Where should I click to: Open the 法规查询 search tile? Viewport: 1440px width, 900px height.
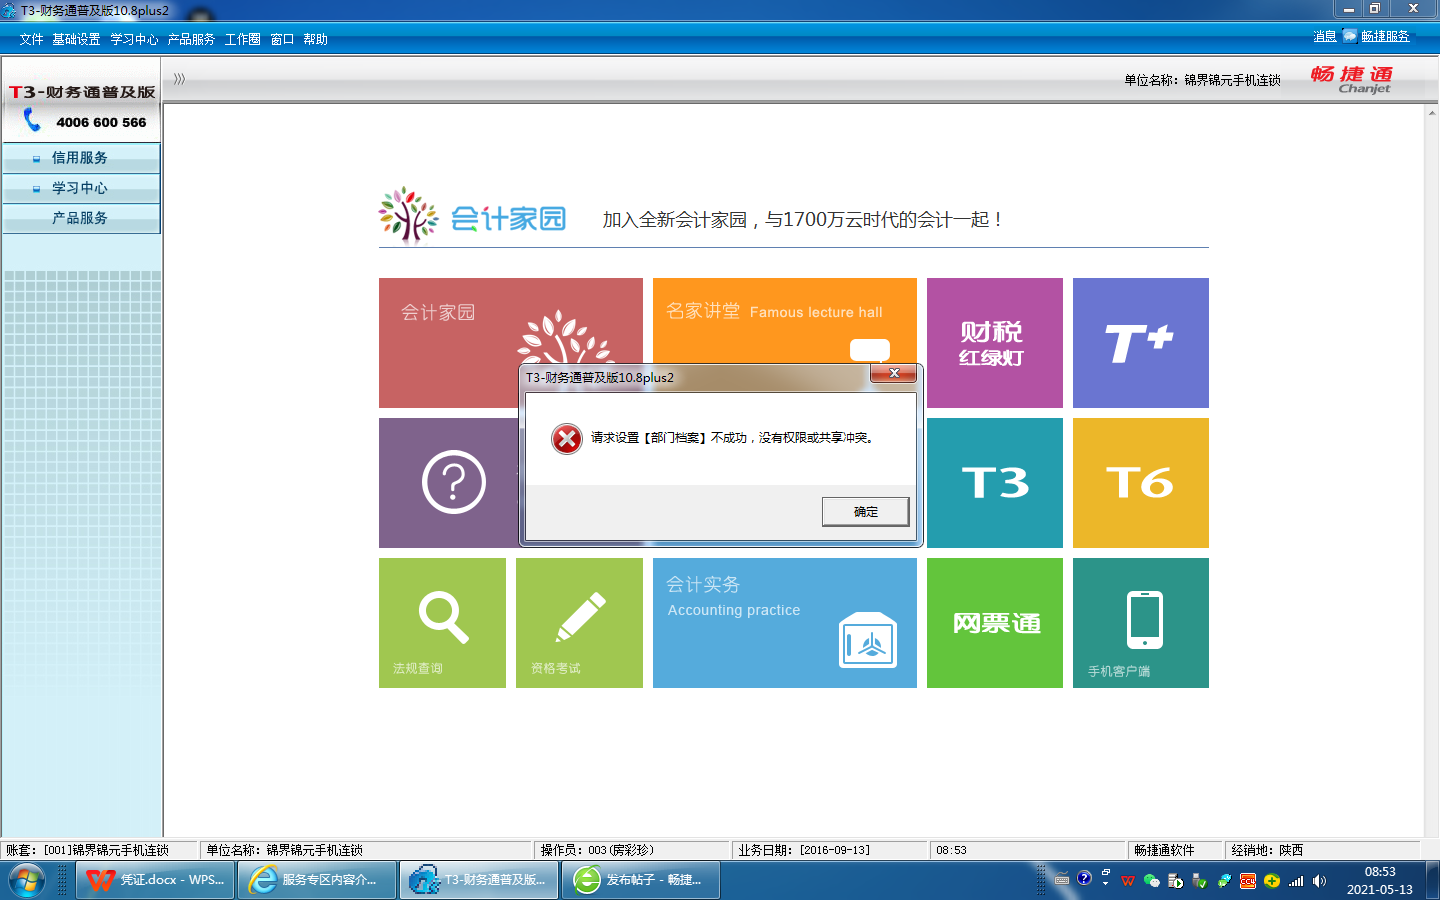point(442,623)
